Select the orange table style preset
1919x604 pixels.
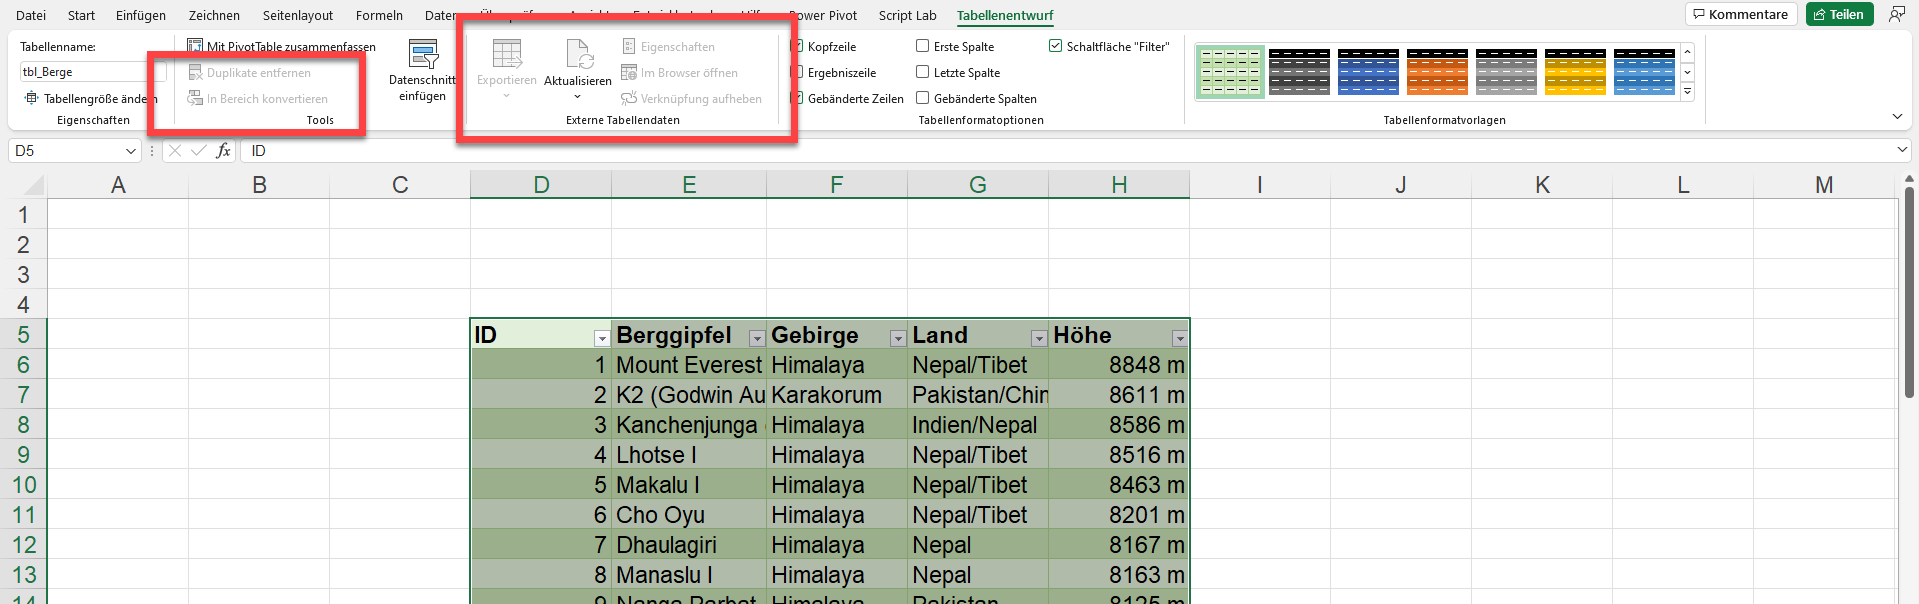1436,71
